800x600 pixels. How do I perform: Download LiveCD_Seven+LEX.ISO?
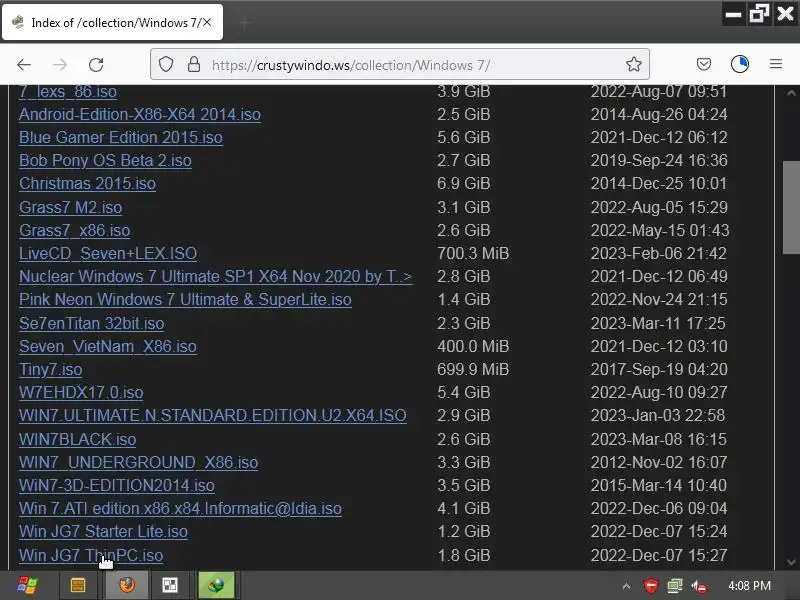click(x=108, y=253)
